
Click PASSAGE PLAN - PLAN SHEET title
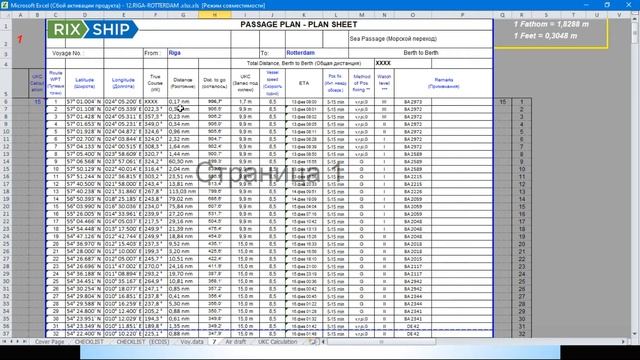click(x=299, y=24)
